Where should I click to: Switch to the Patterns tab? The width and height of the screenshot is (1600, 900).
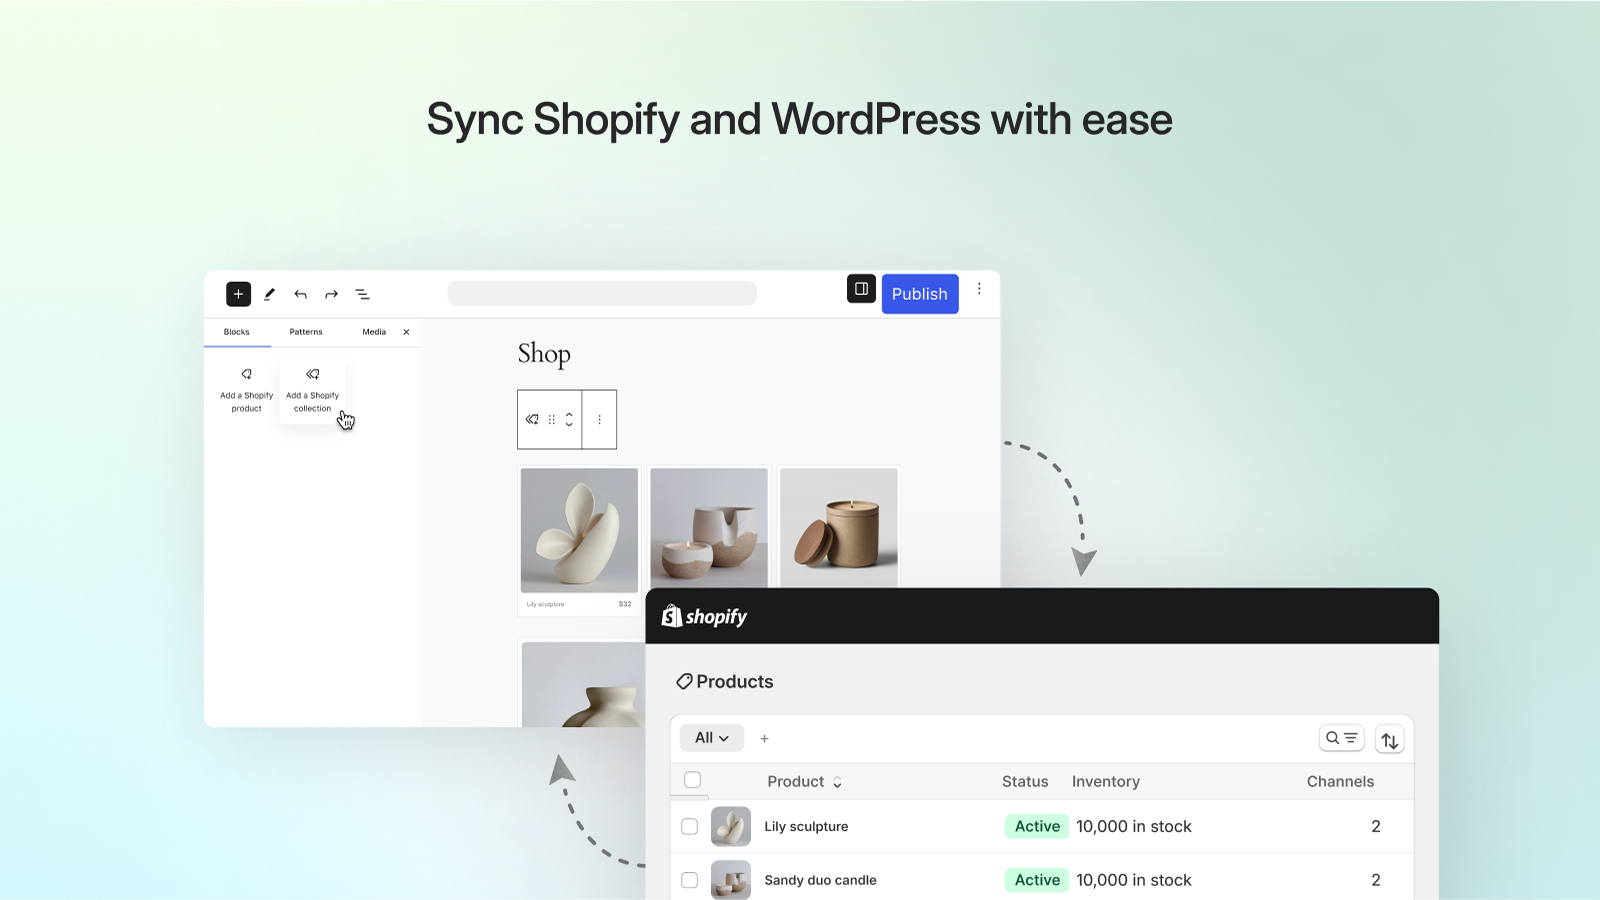pos(306,332)
